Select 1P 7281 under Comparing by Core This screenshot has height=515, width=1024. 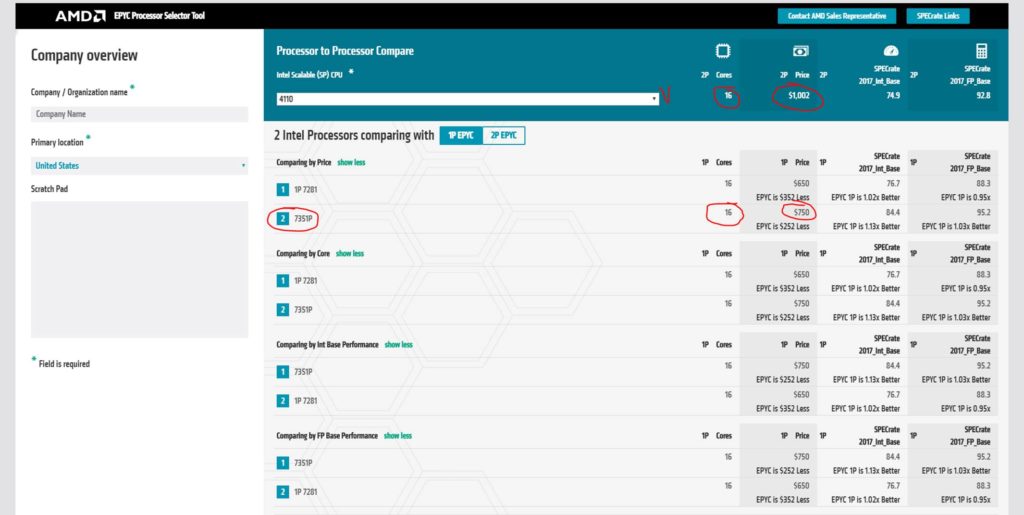306,281
